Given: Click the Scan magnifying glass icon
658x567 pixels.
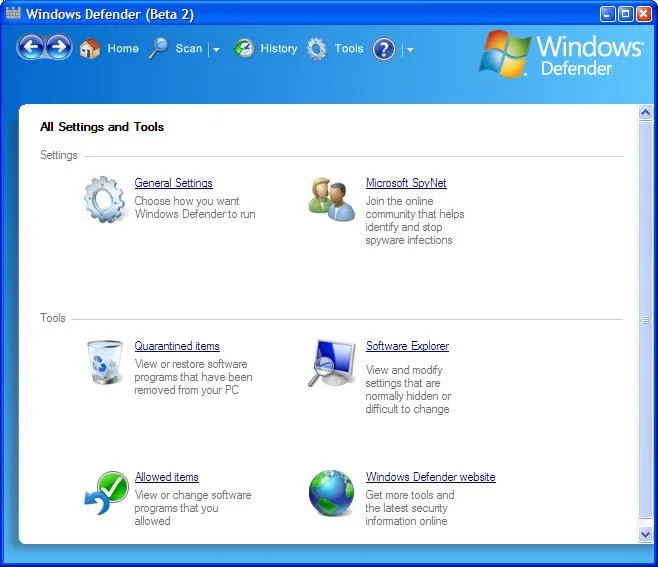Looking at the screenshot, I should pos(158,49).
